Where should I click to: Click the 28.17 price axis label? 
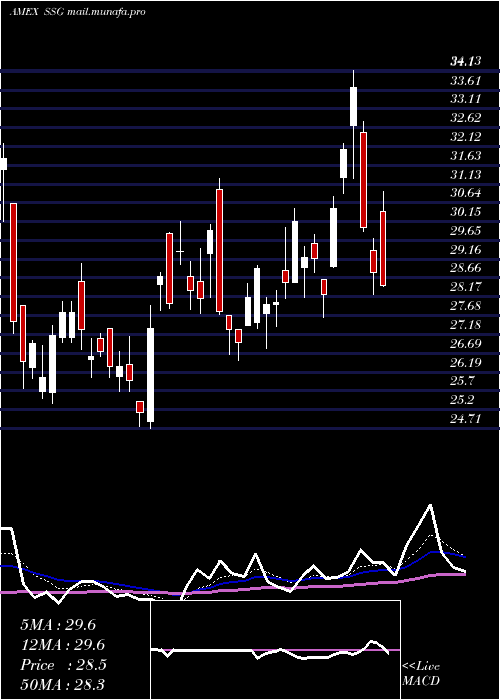pyautogui.click(x=466, y=287)
